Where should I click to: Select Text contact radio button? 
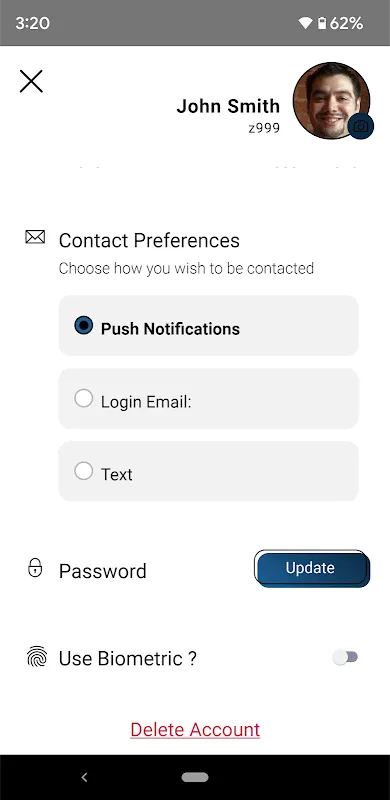click(x=84, y=471)
